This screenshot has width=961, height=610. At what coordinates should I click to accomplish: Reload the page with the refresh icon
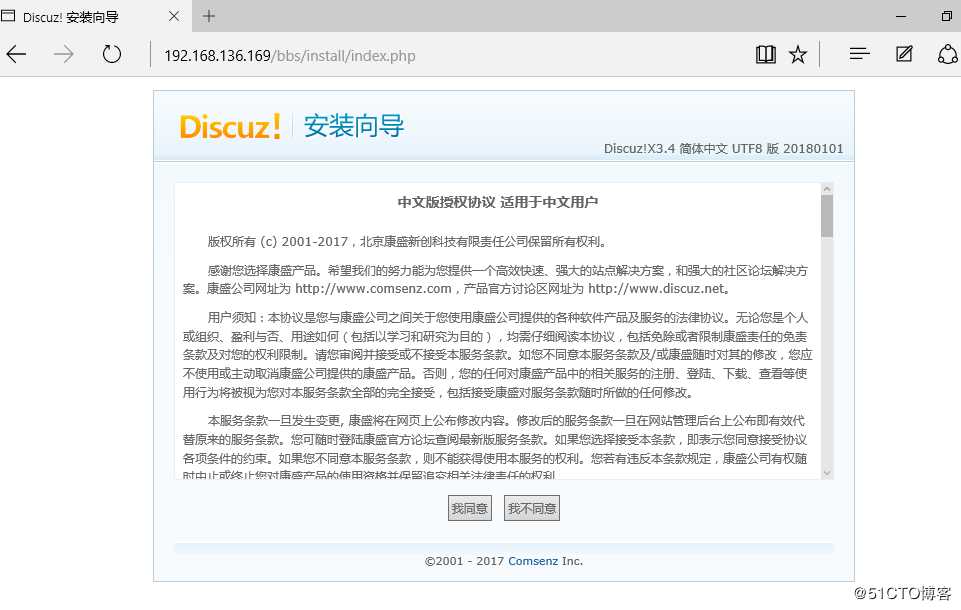tap(112, 55)
